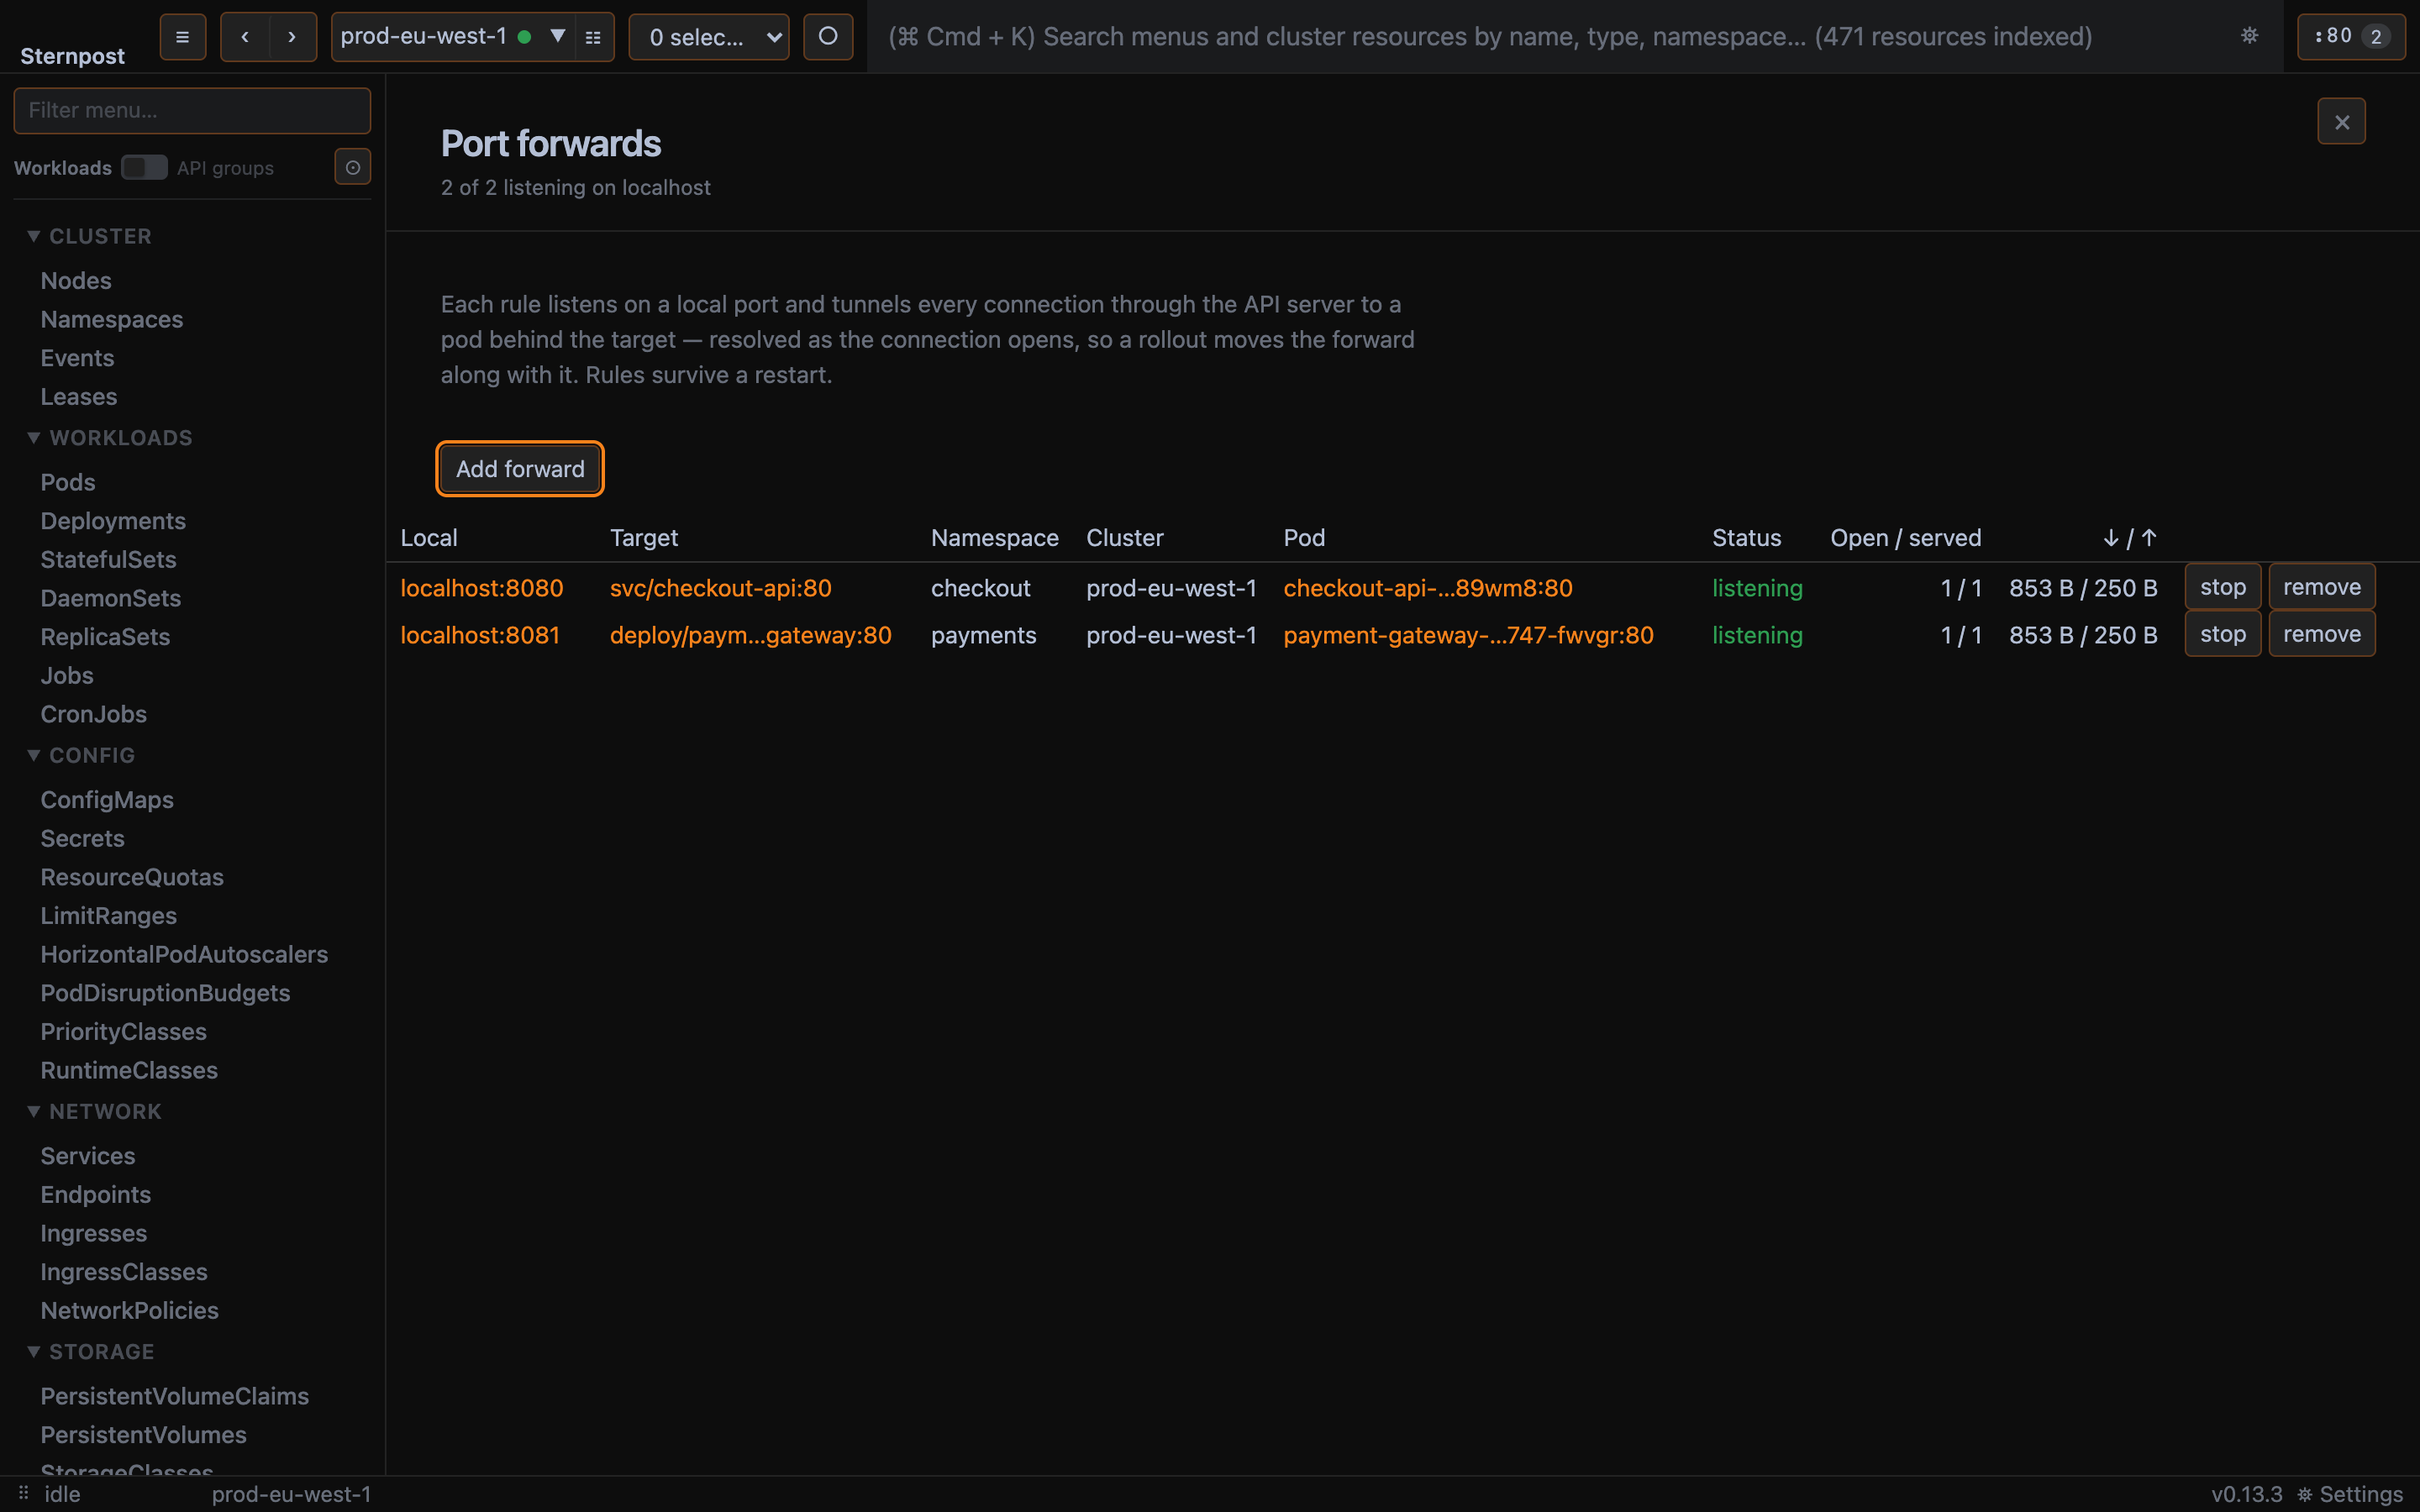Open PersistentVolumes in the sidebar
Viewport: 2420px width, 1512px height.
tap(144, 1435)
